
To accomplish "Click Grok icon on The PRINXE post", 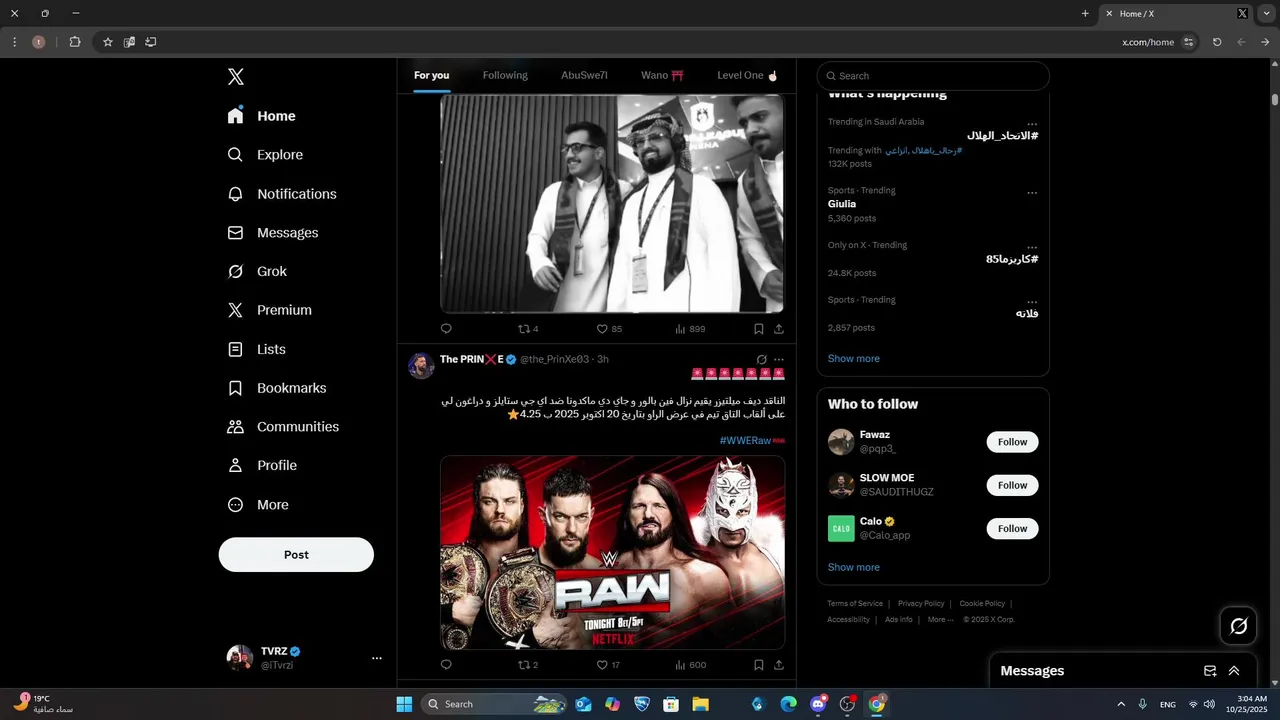I will (761, 359).
